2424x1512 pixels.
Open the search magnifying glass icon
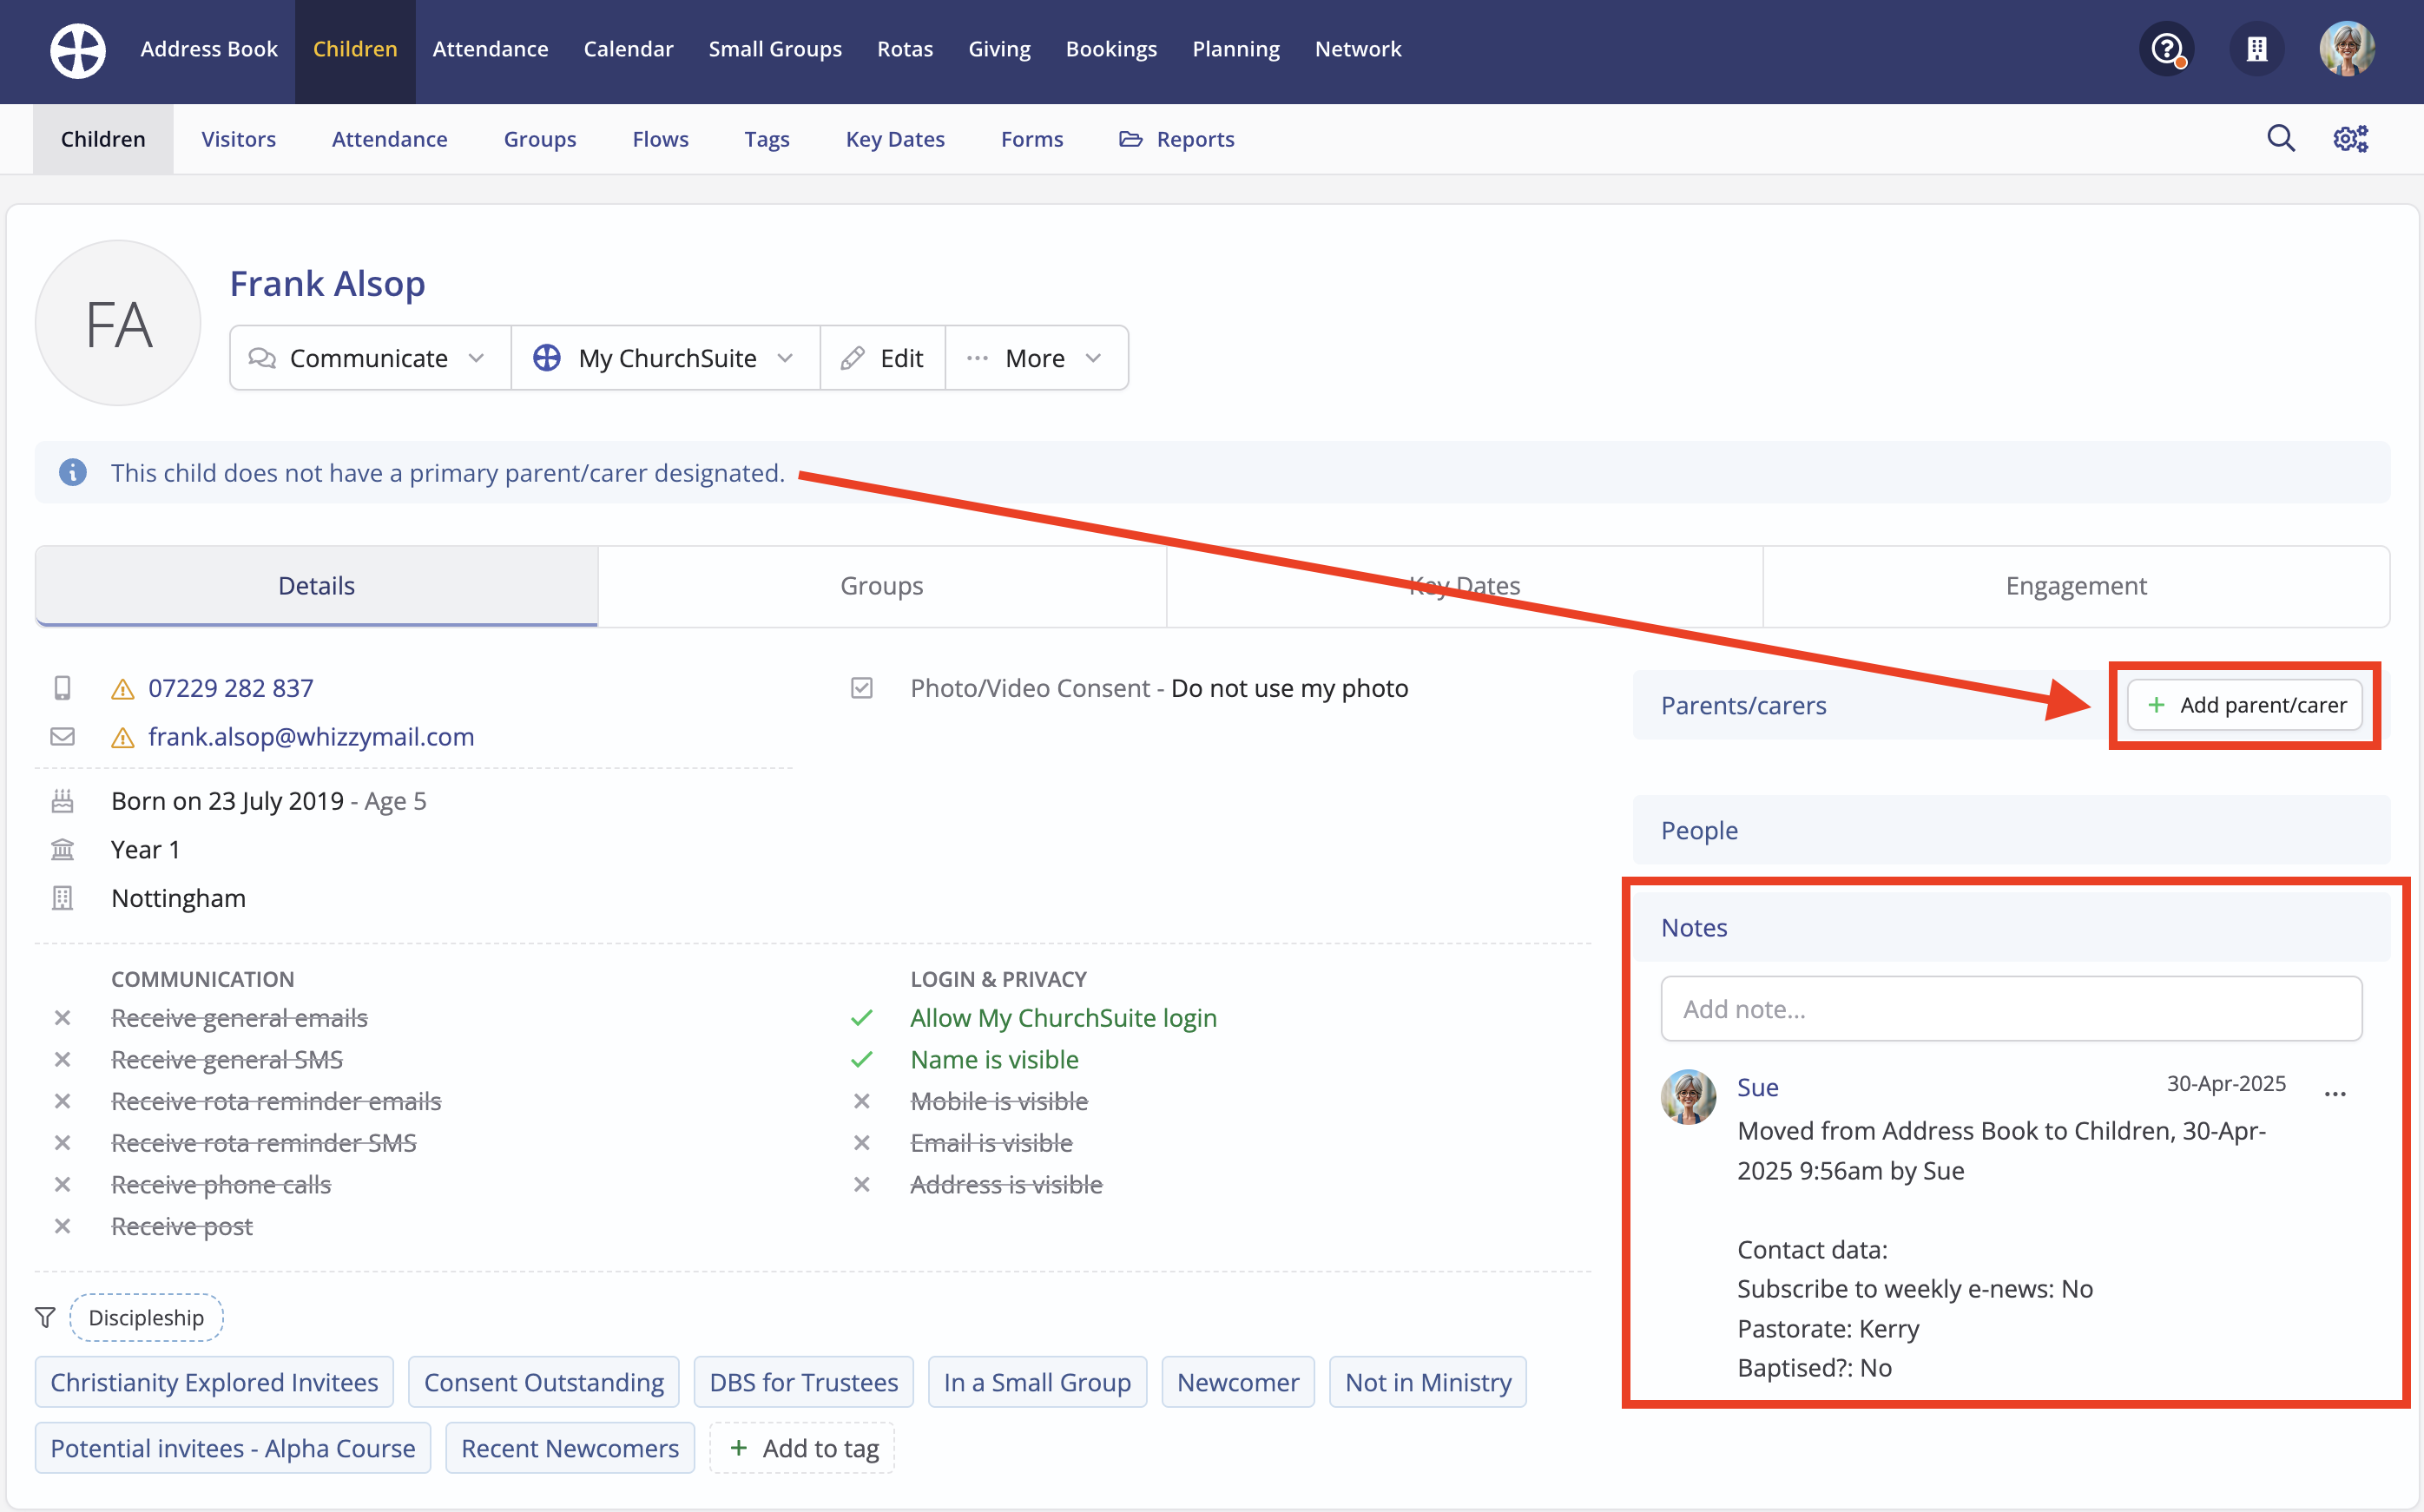[2280, 138]
